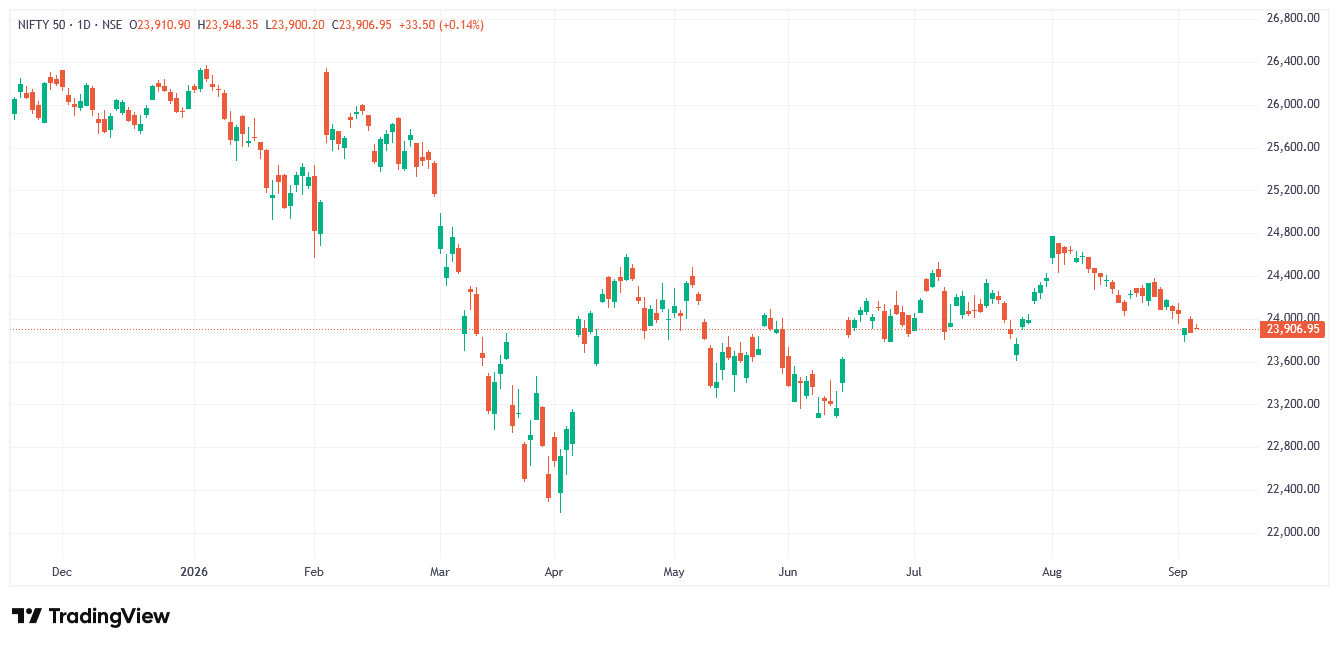Click the C23,906.95 close value in legend

click(x=361, y=25)
